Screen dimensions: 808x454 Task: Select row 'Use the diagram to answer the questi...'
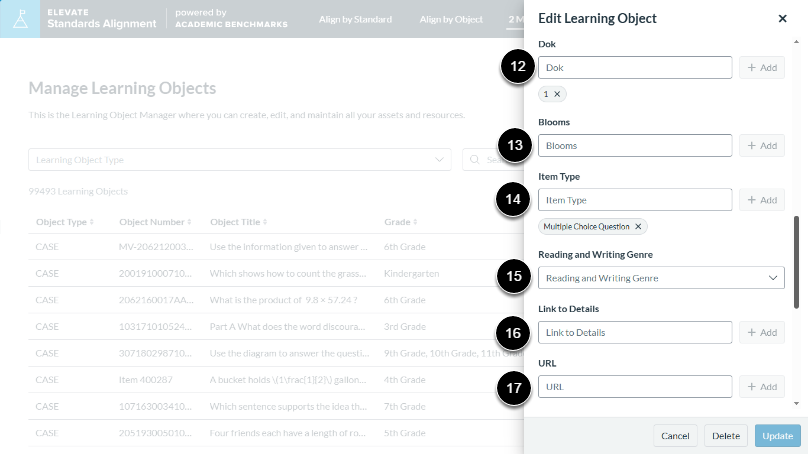coord(276,354)
